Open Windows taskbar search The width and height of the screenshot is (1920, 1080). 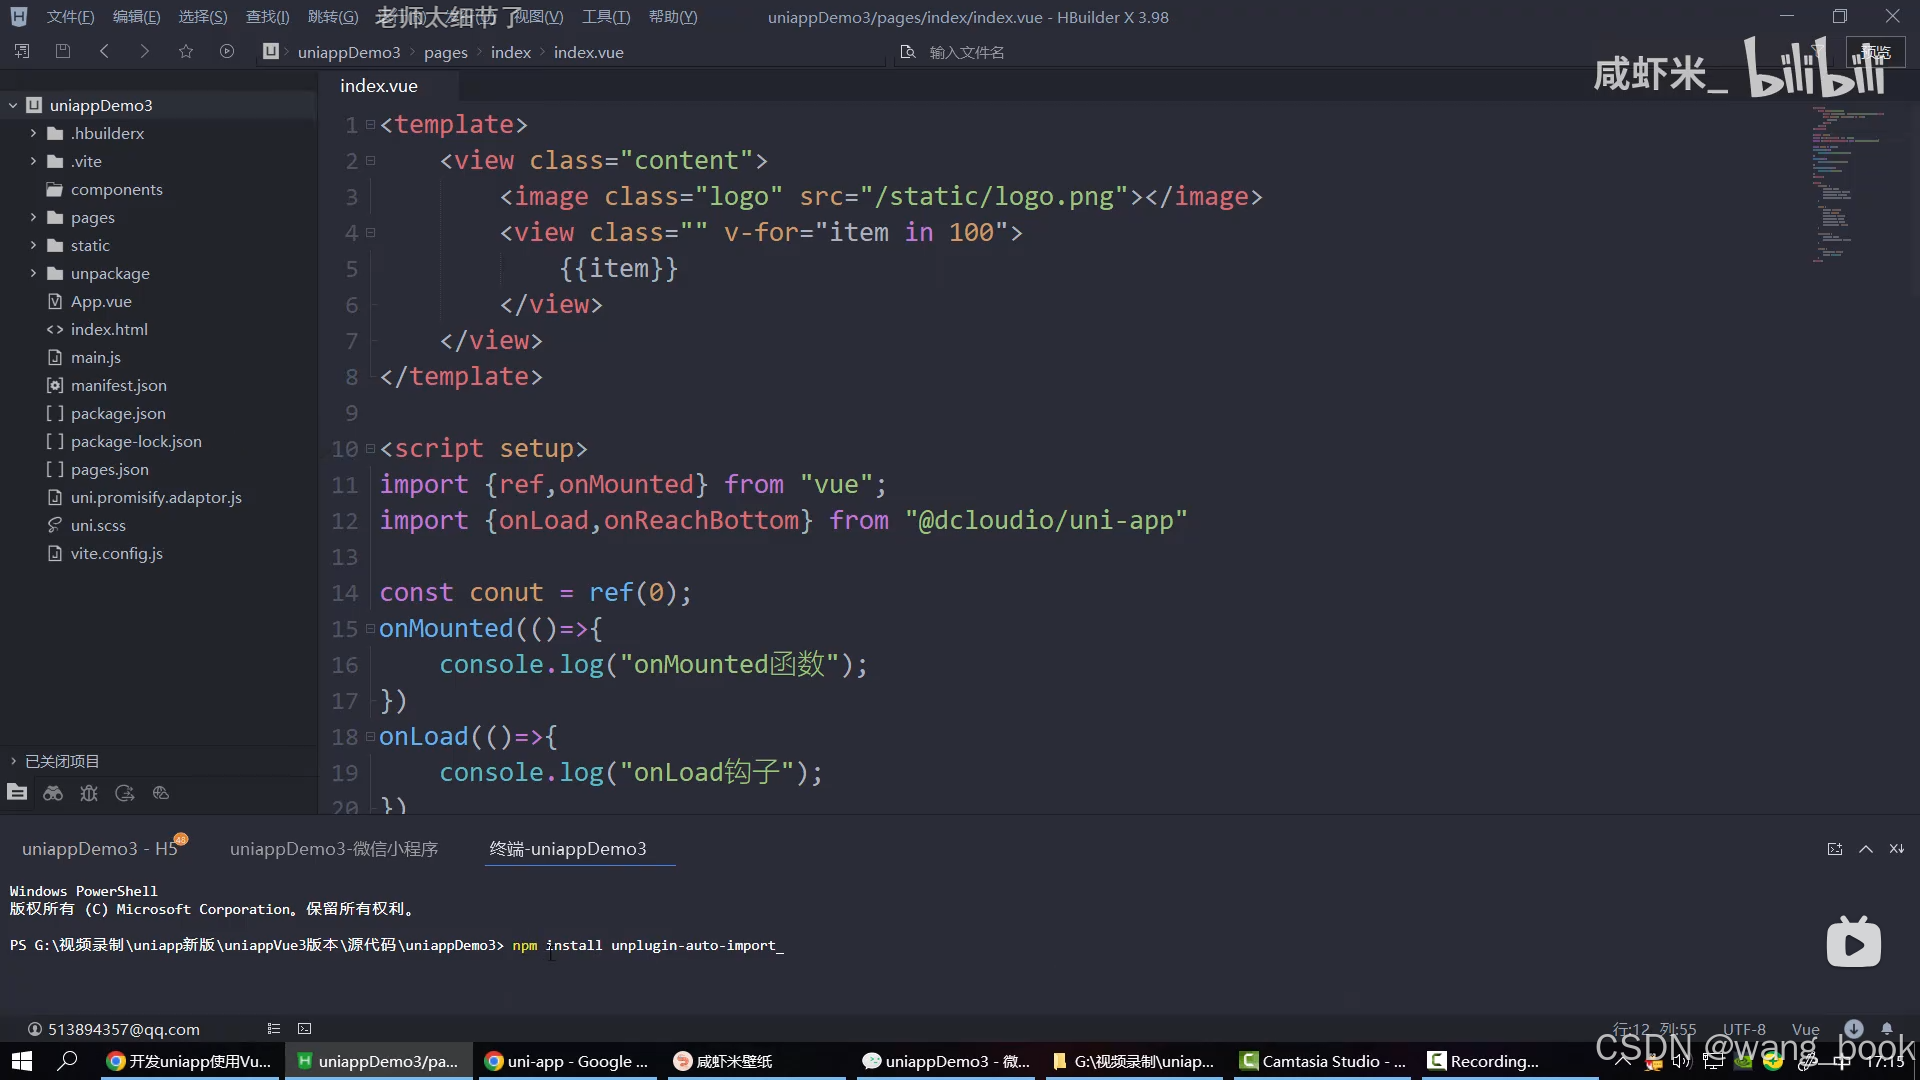(x=67, y=1061)
